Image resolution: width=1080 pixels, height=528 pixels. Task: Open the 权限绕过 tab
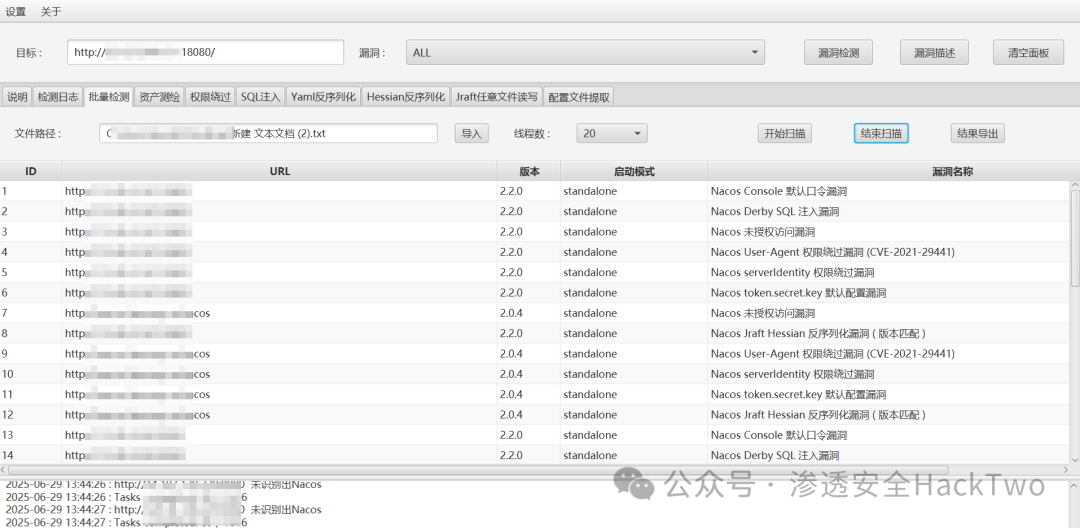coord(210,97)
